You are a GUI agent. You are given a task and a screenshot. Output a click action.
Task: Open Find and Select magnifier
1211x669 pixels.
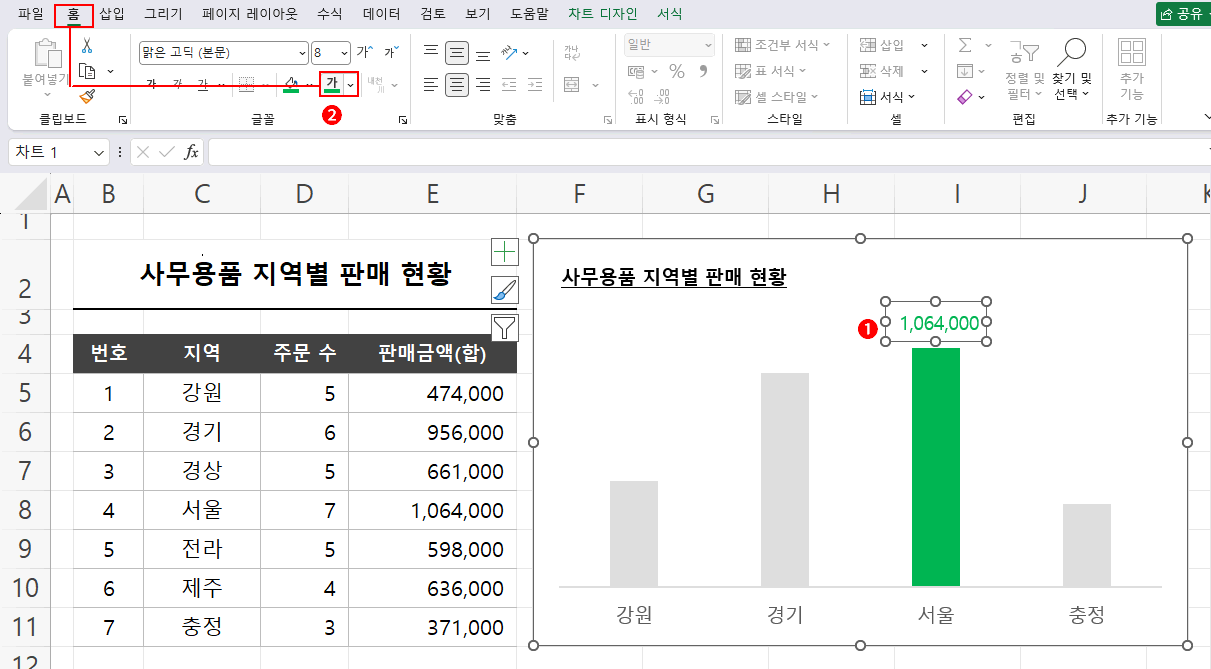click(x=1073, y=68)
